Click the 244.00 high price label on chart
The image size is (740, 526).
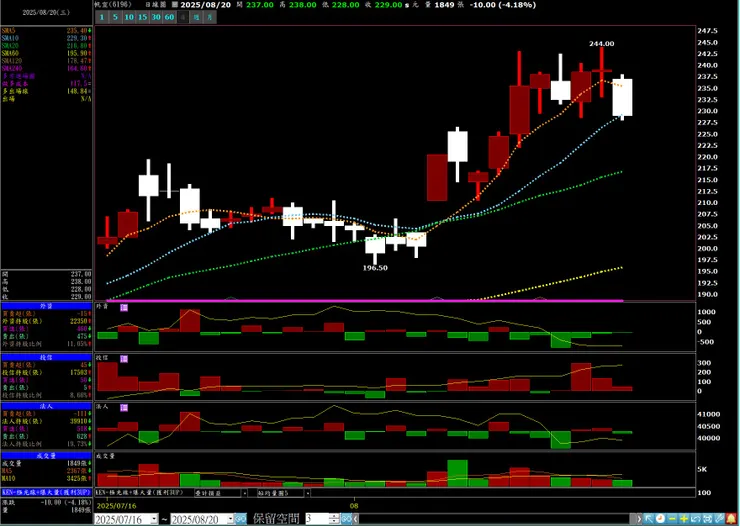click(x=602, y=43)
